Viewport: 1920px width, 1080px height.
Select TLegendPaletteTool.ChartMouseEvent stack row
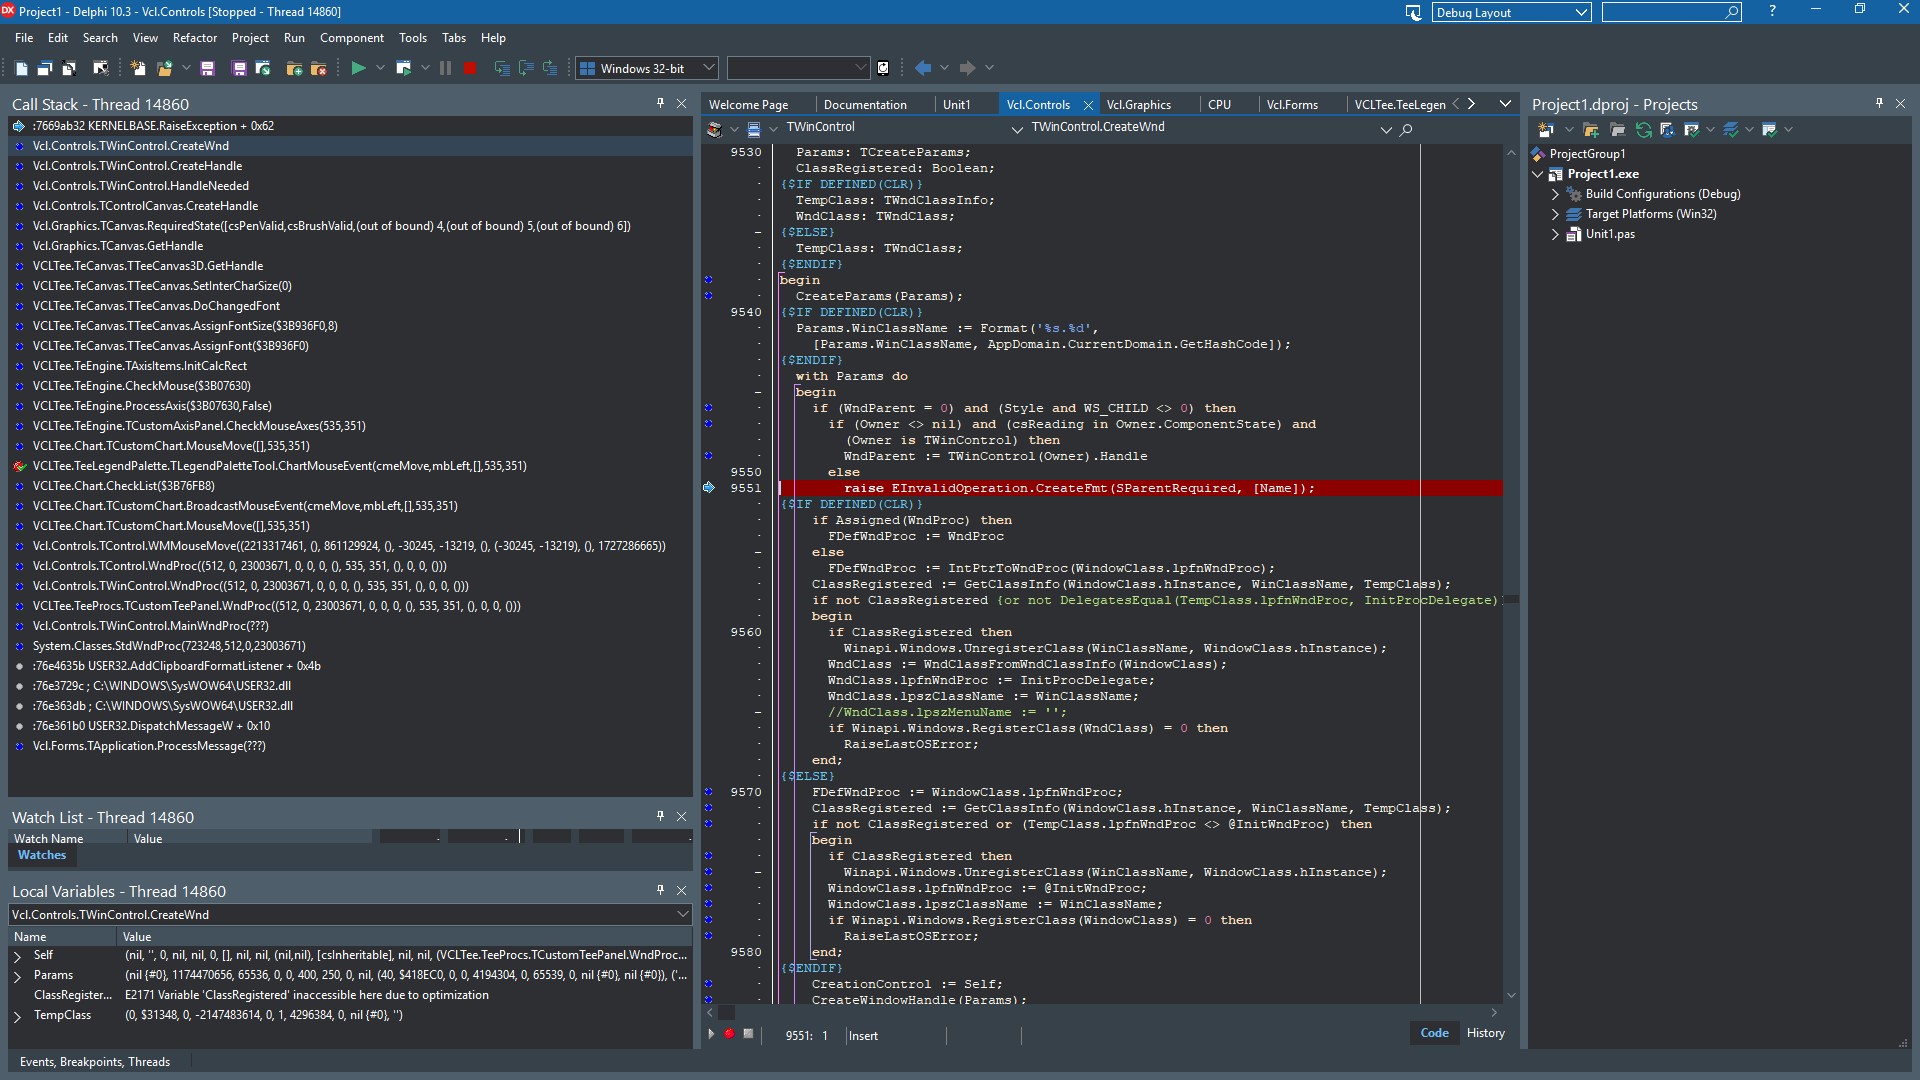[x=350, y=466]
